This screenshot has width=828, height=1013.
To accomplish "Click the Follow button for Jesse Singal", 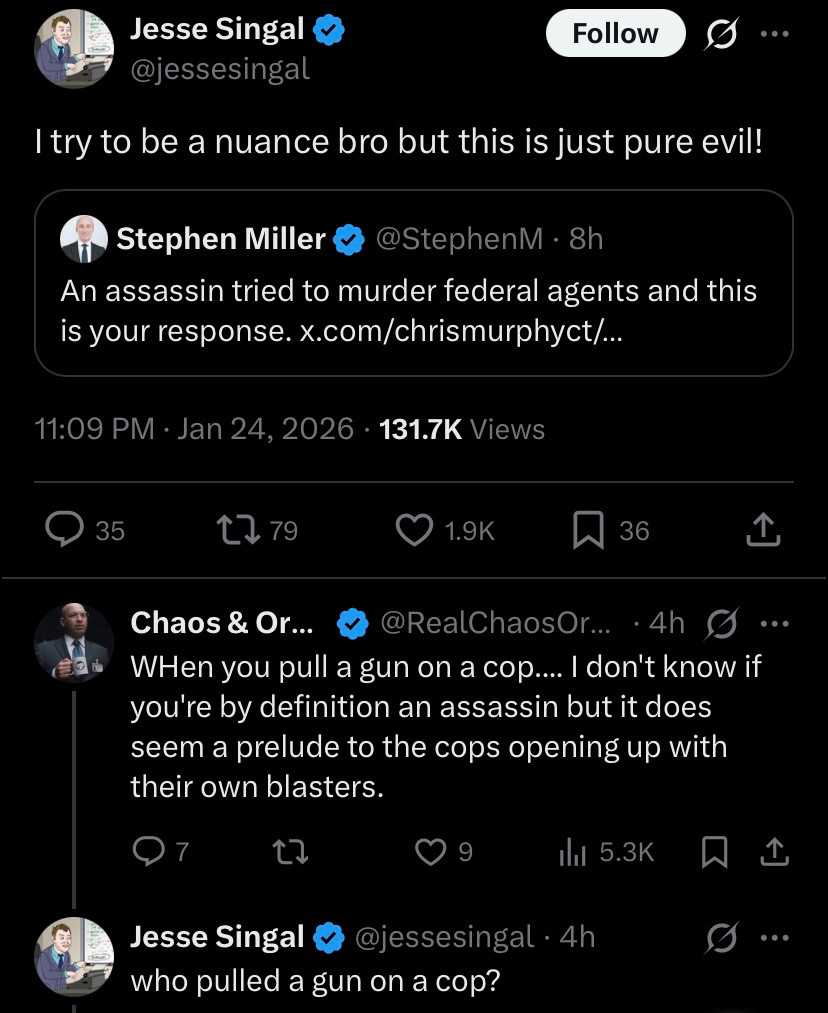I will (615, 34).
